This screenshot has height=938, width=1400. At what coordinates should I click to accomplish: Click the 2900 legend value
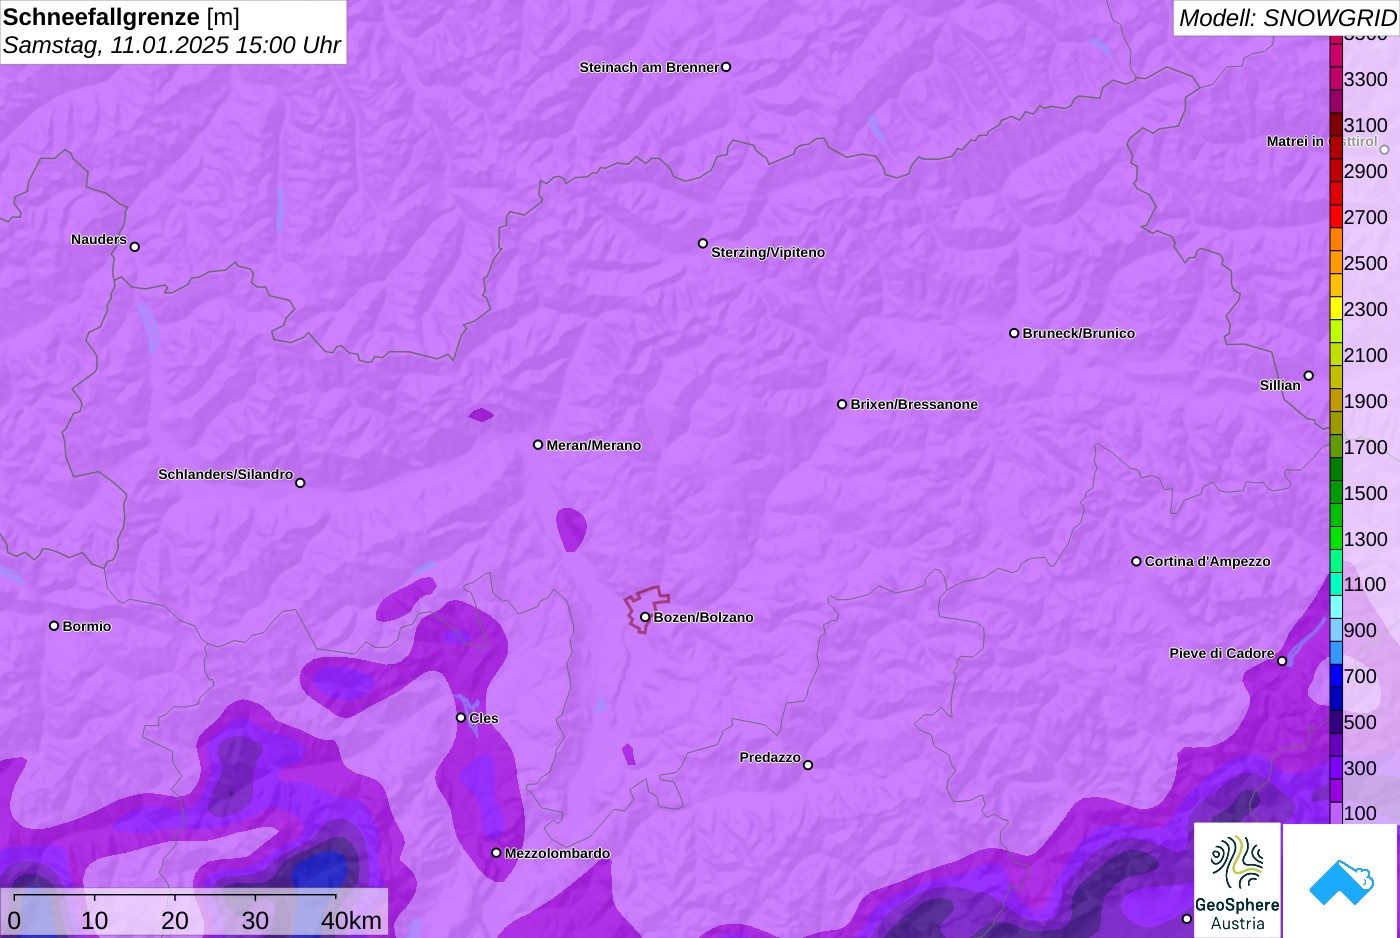pyautogui.click(x=1366, y=172)
